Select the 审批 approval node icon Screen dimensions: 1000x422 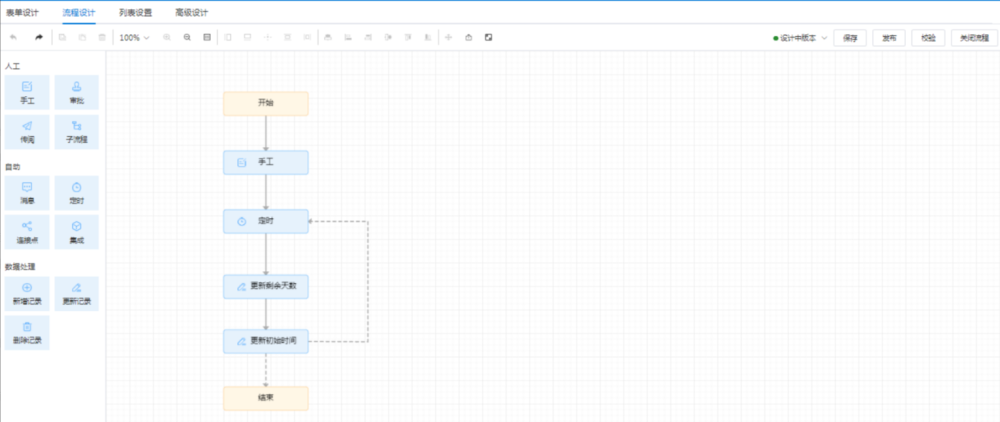(77, 87)
